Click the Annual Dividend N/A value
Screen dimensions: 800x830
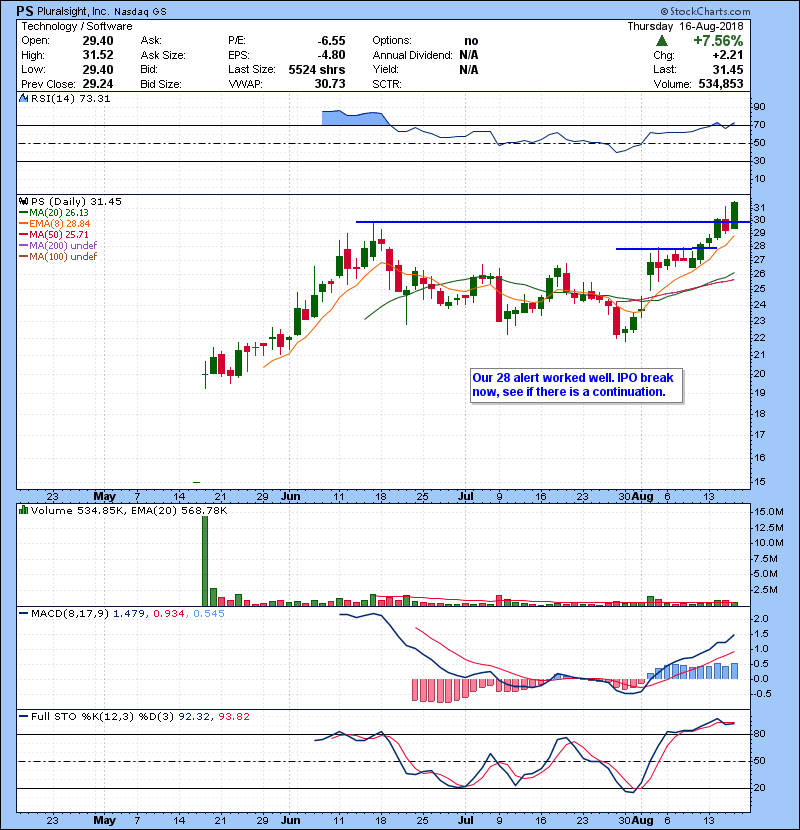(469, 55)
